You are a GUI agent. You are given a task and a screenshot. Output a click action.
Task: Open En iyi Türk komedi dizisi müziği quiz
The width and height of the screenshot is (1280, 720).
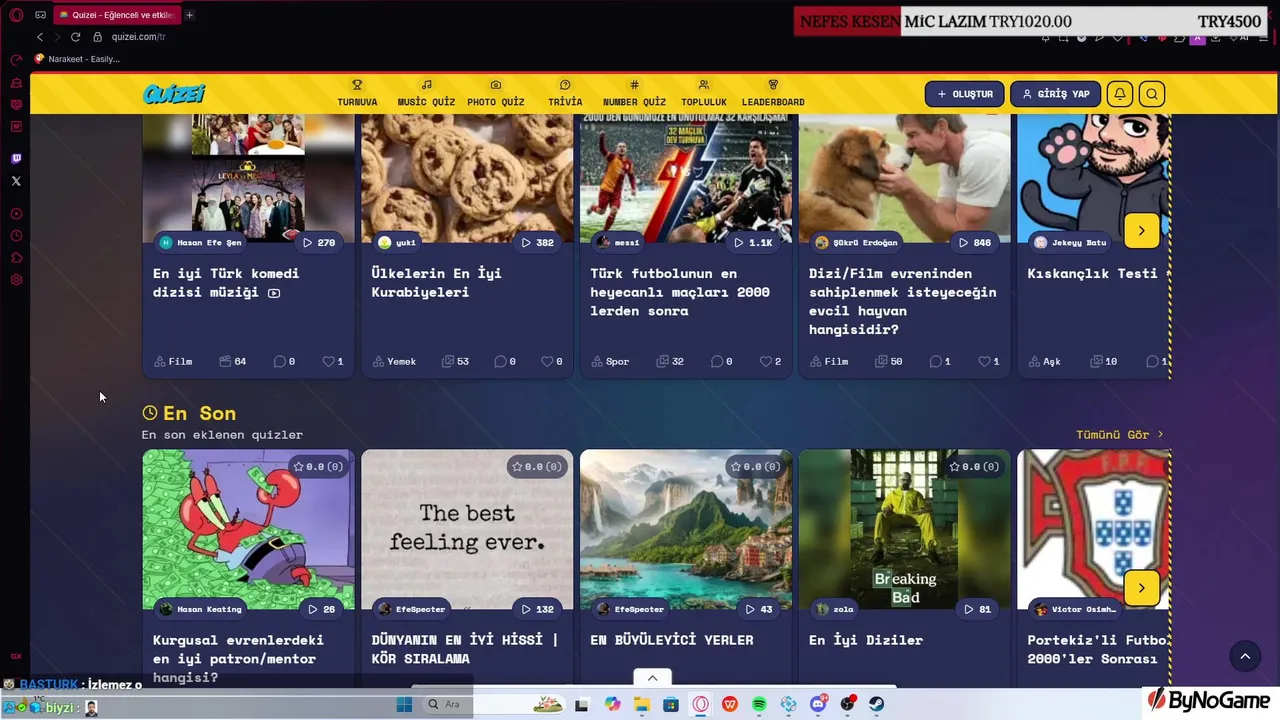226,282
